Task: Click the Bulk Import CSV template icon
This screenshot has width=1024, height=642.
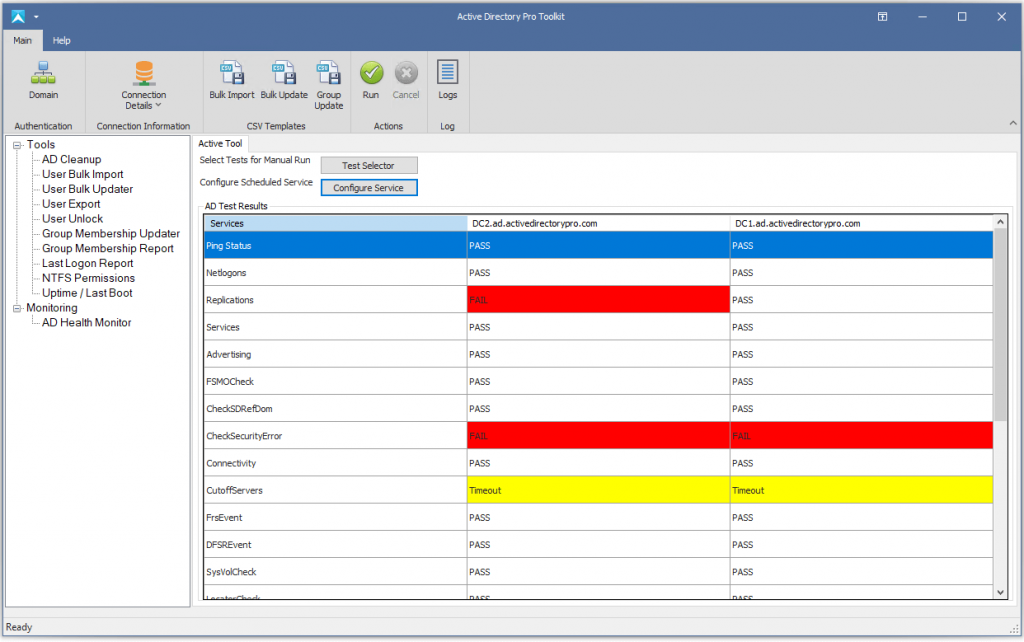Action: [x=232, y=73]
